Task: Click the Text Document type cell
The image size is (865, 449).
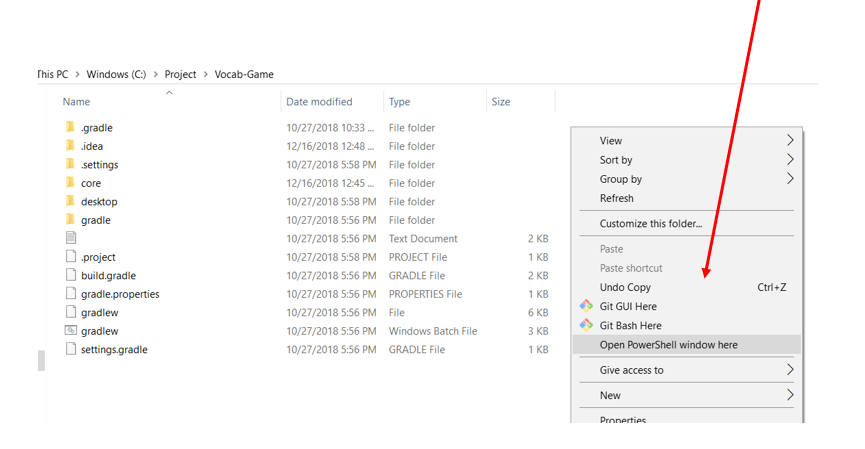Action: coord(423,239)
